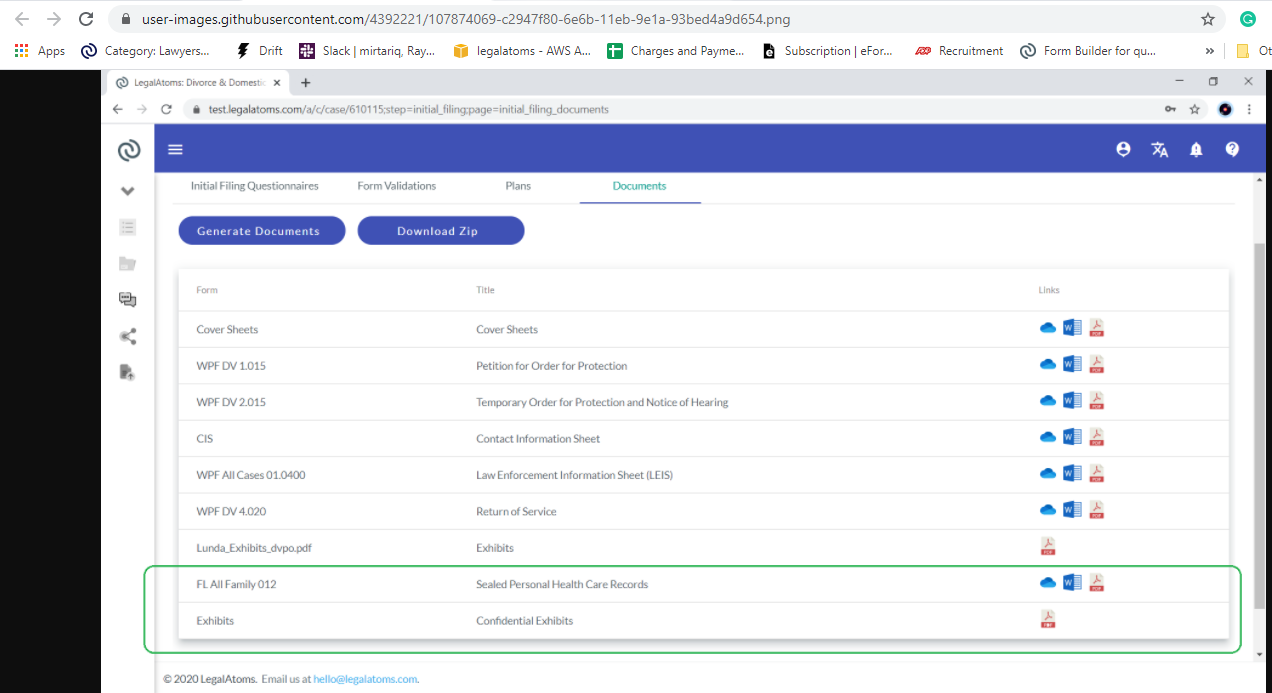
Task: Click the Generate Documents button
Action: coord(262,231)
